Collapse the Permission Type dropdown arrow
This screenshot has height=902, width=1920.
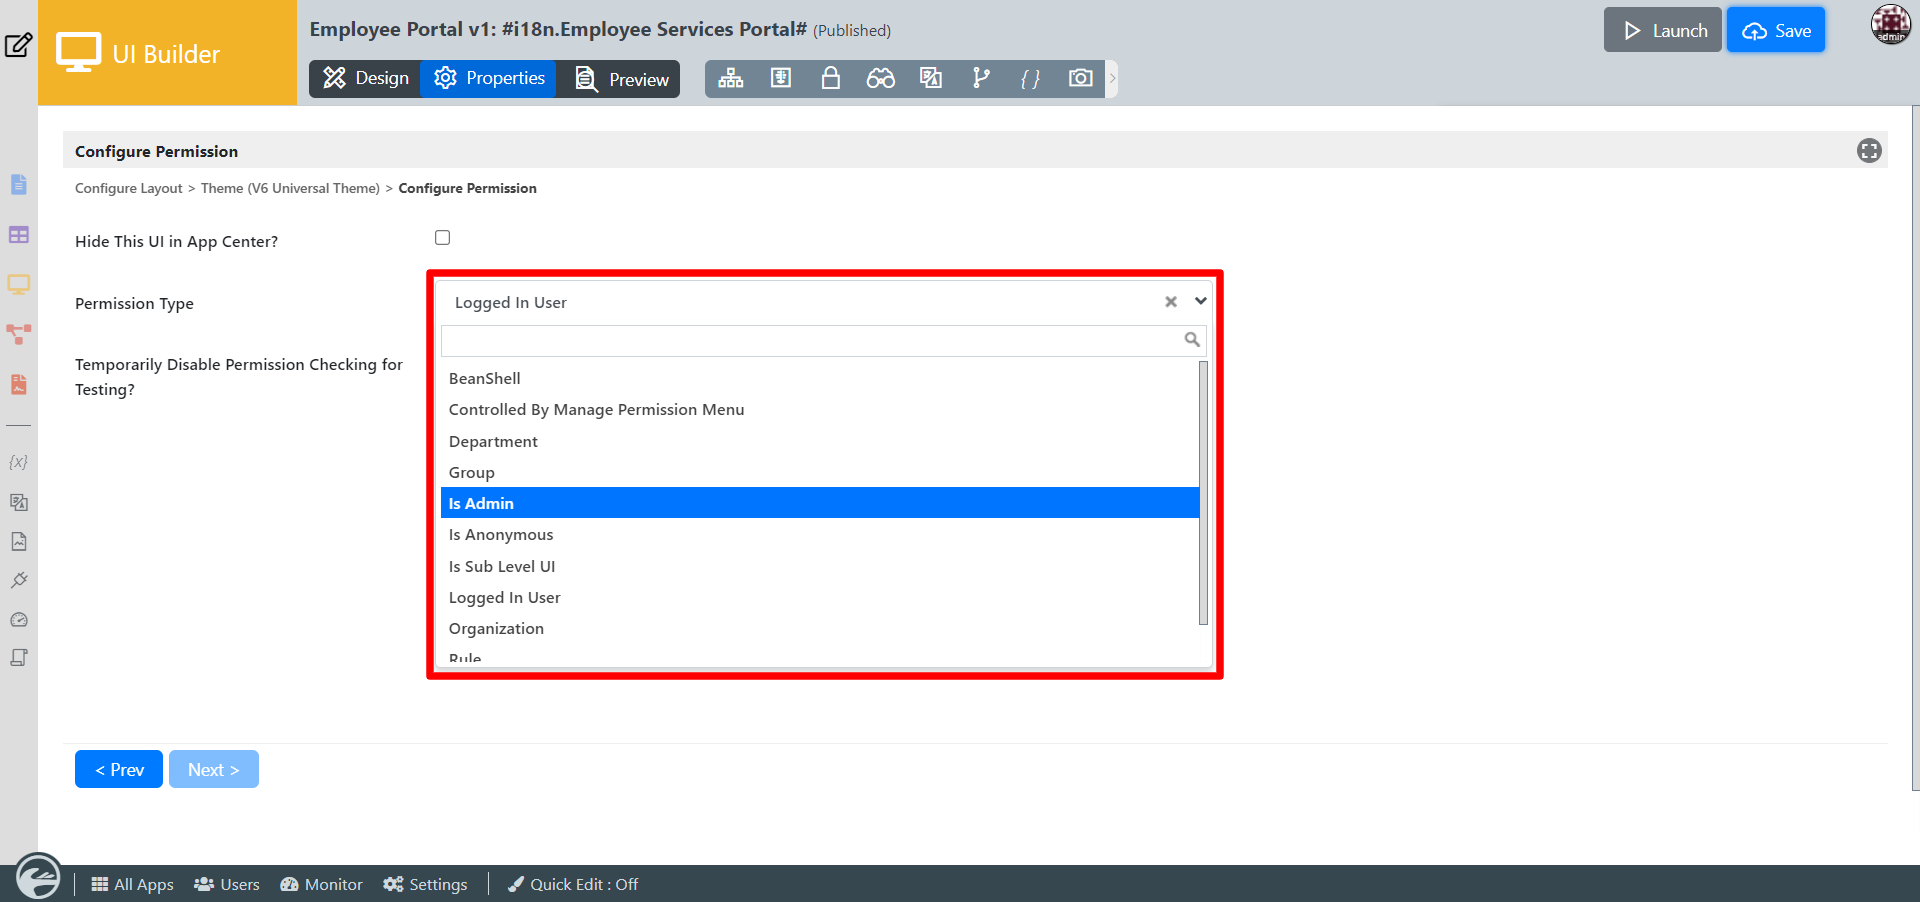click(1200, 301)
